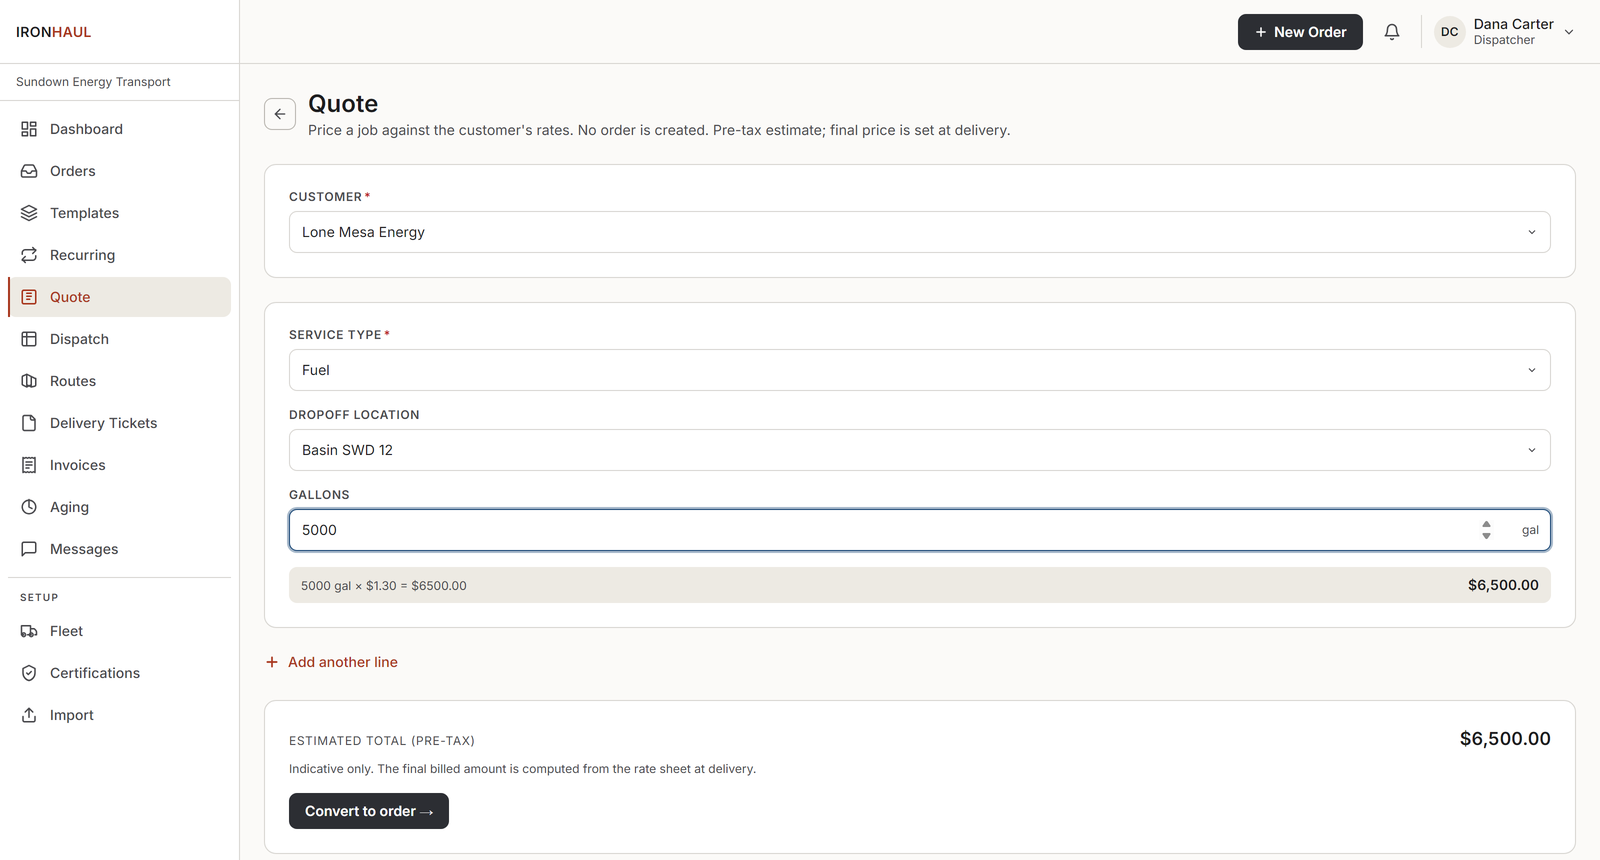This screenshot has width=1600, height=860.
Task: Click the Invoices receipt icon
Action: (29, 465)
